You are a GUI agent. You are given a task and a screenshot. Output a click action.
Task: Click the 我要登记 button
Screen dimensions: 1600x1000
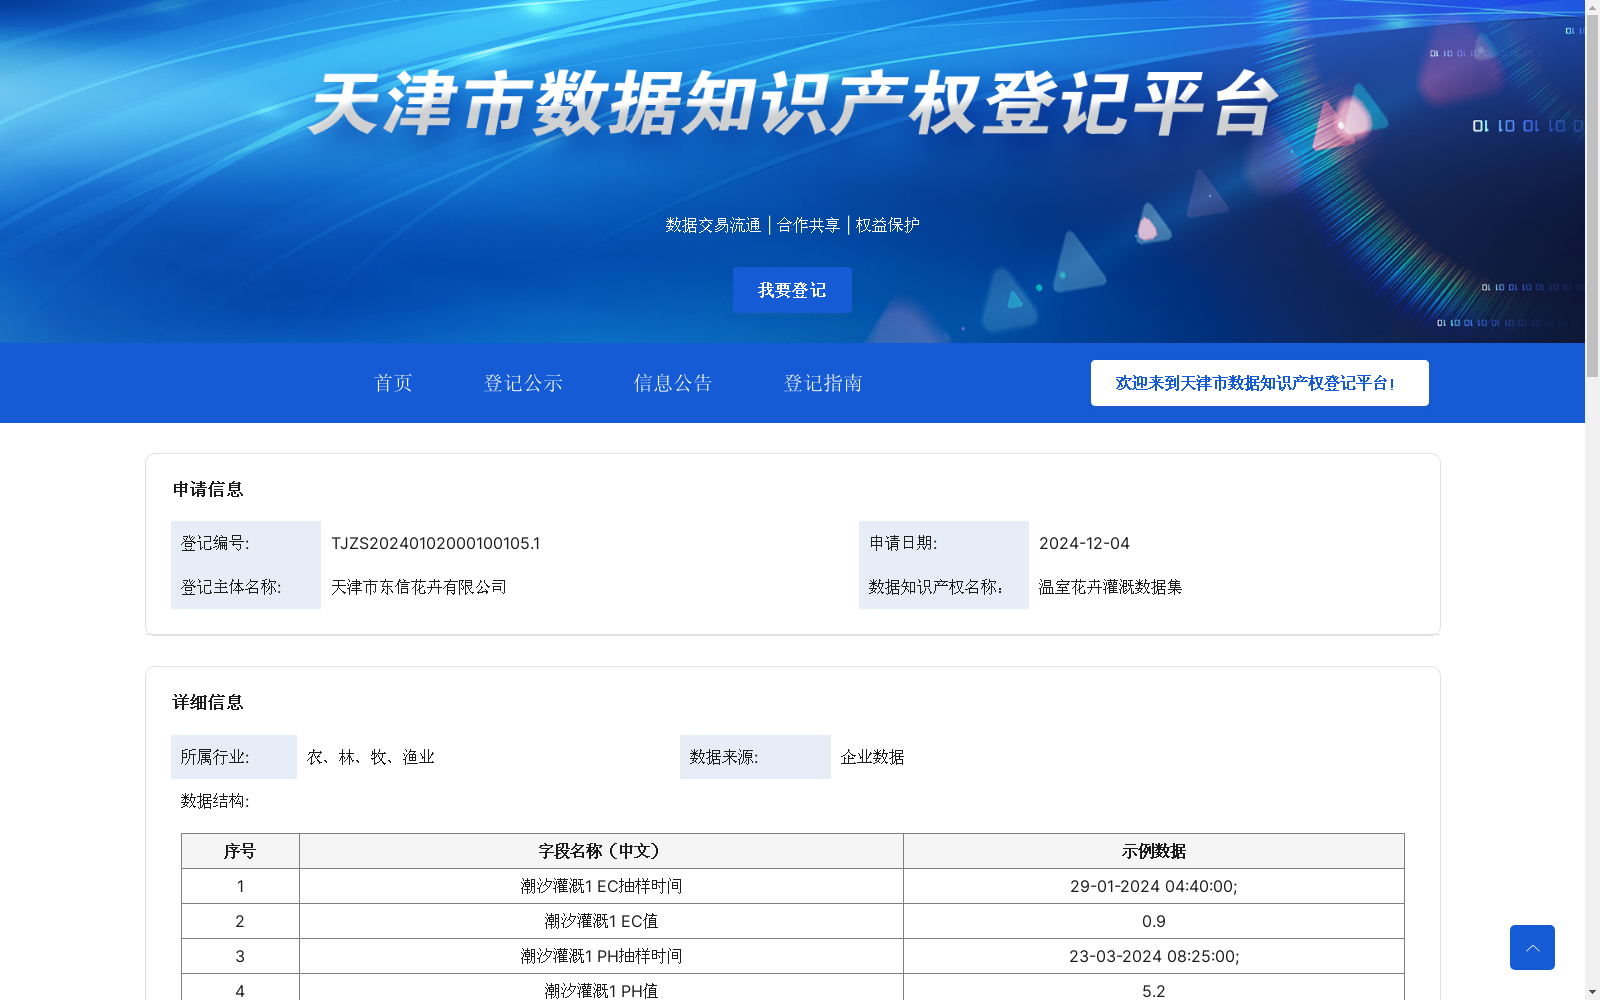792,290
